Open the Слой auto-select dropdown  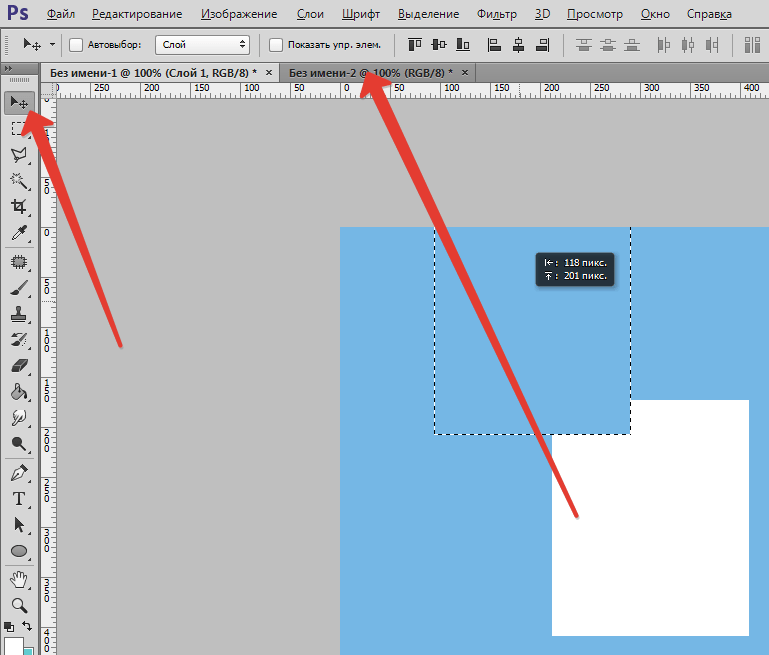202,45
